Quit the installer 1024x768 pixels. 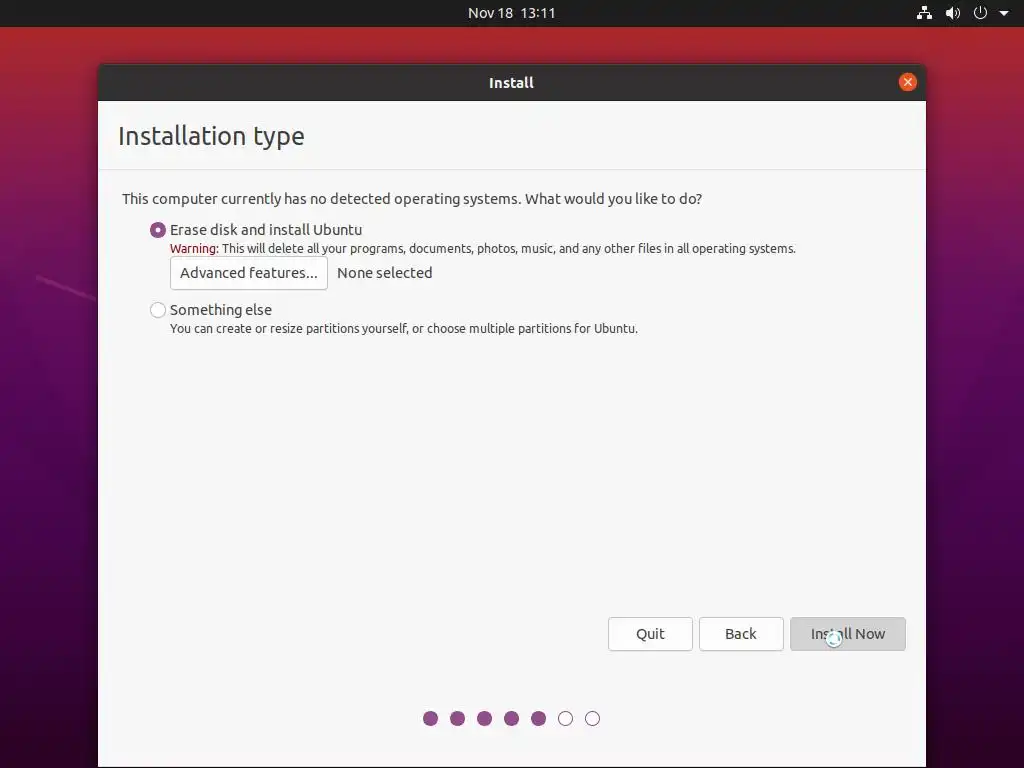[x=650, y=634]
